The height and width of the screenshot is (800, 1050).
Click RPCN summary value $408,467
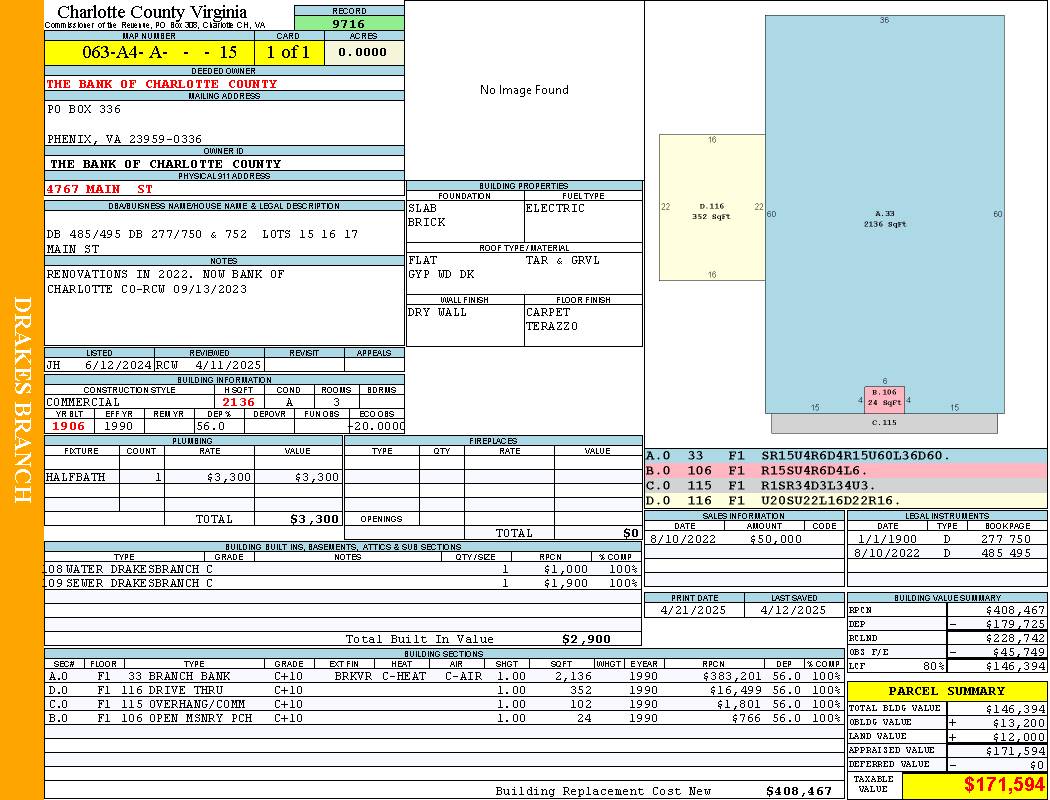(x=1015, y=610)
